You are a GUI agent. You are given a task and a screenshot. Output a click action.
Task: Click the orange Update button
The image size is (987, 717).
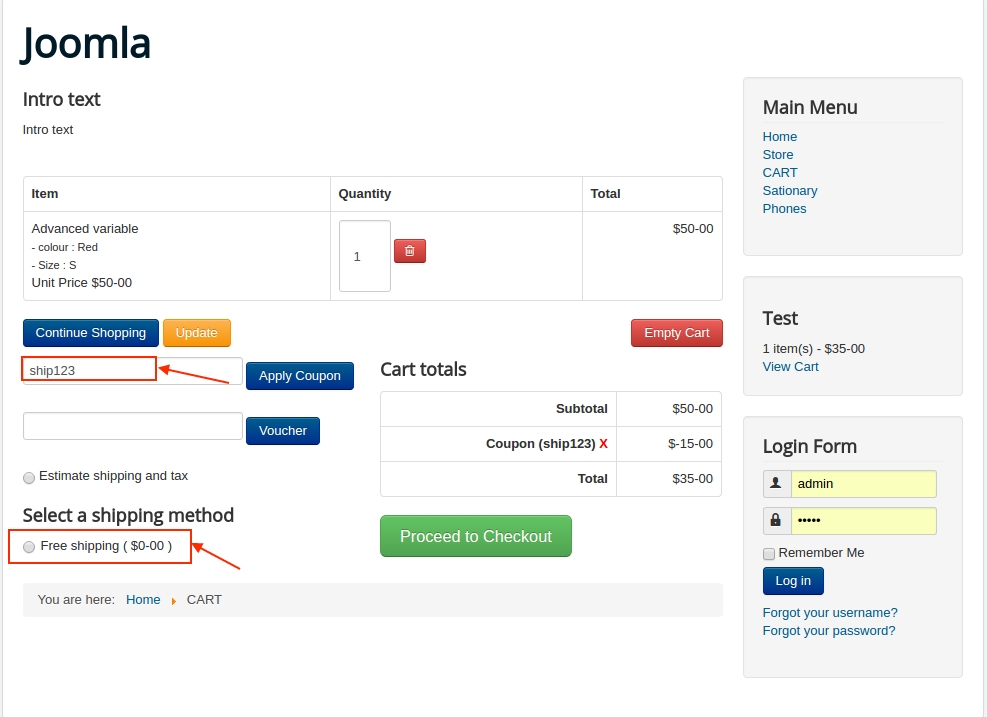coord(197,333)
